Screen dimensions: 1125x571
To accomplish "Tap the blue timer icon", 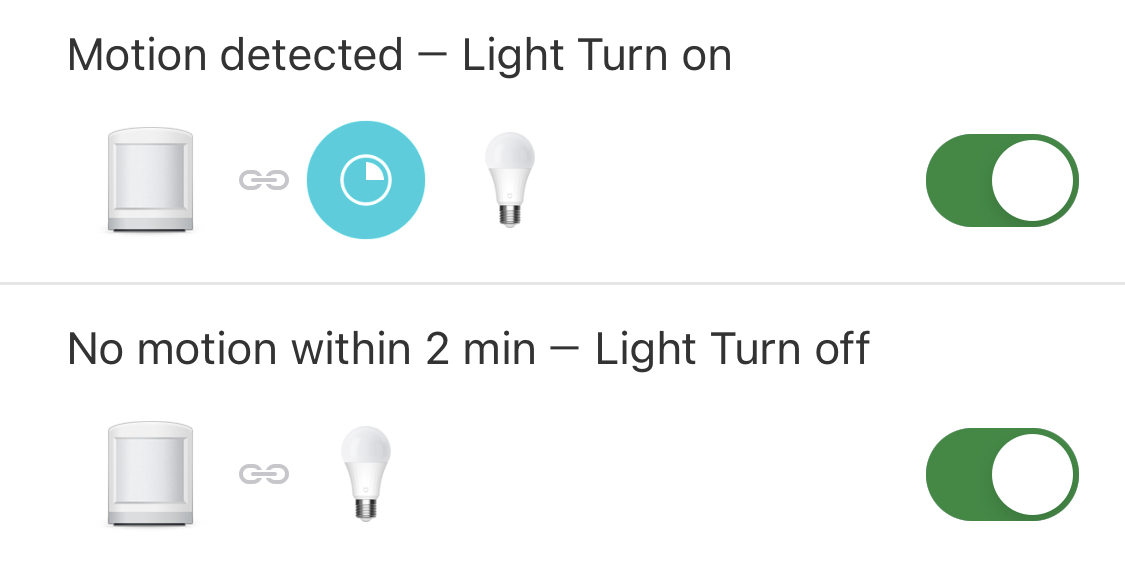I will (366, 180).
